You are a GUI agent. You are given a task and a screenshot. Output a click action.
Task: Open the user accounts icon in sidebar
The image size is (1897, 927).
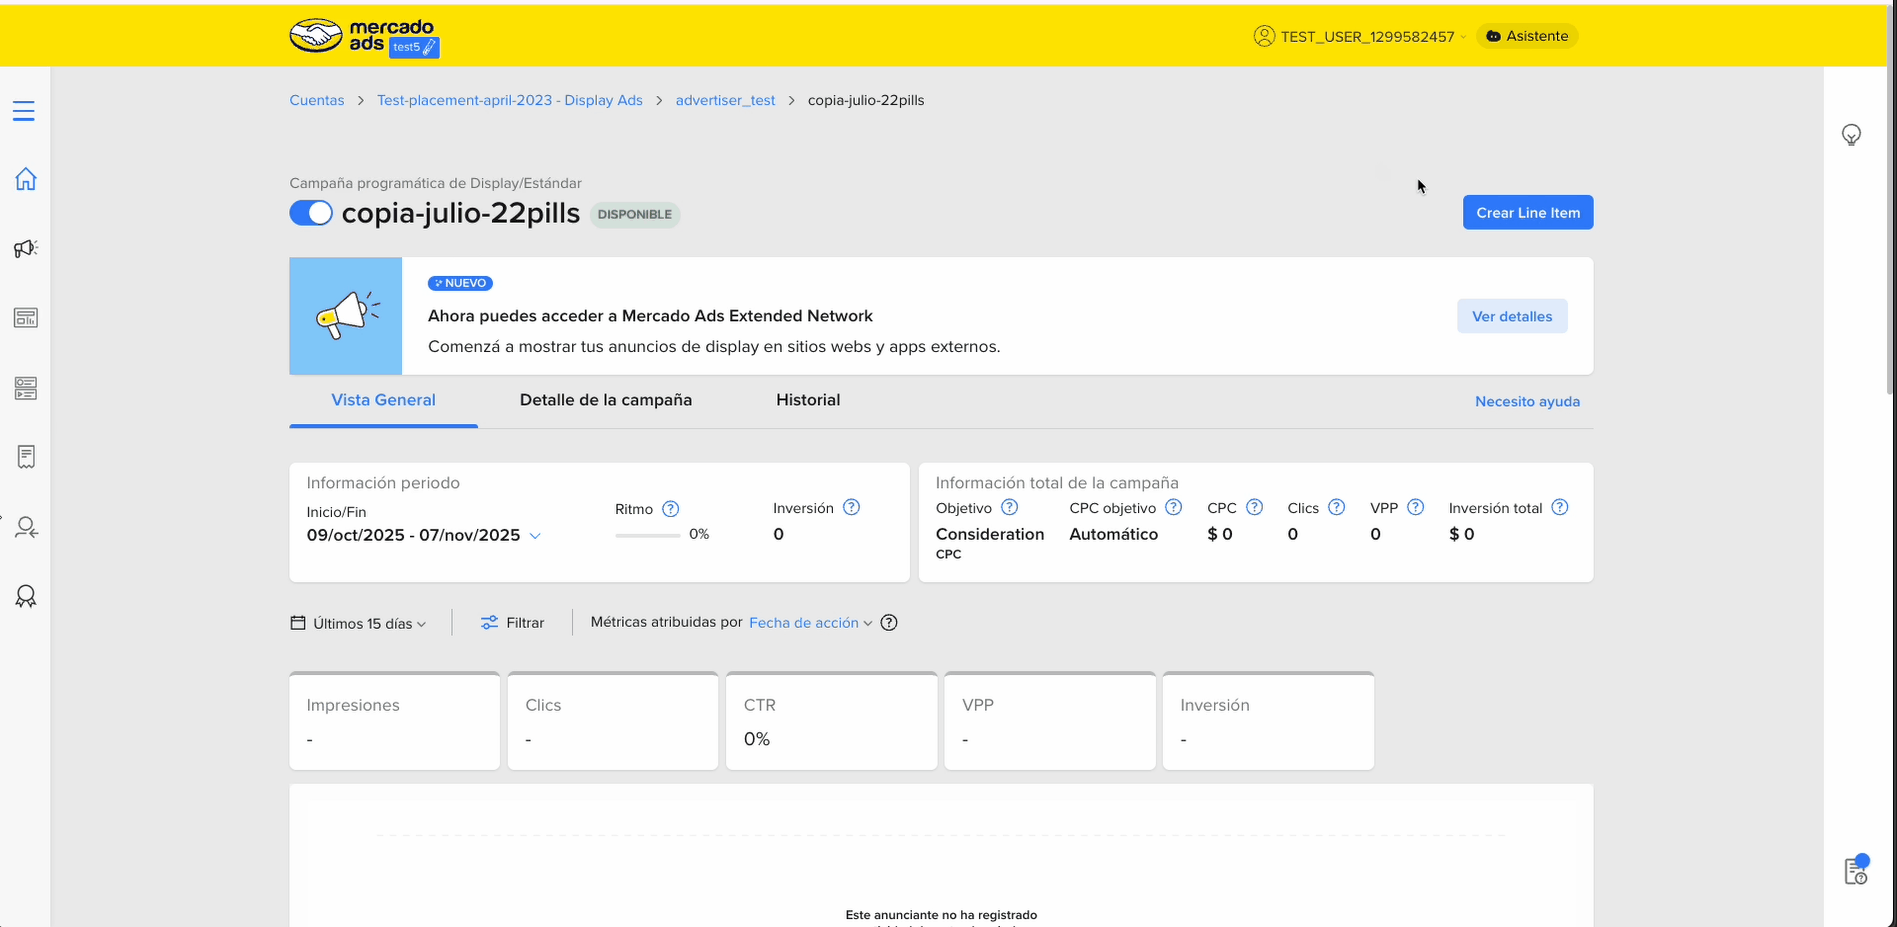click(x=26, y=527)
